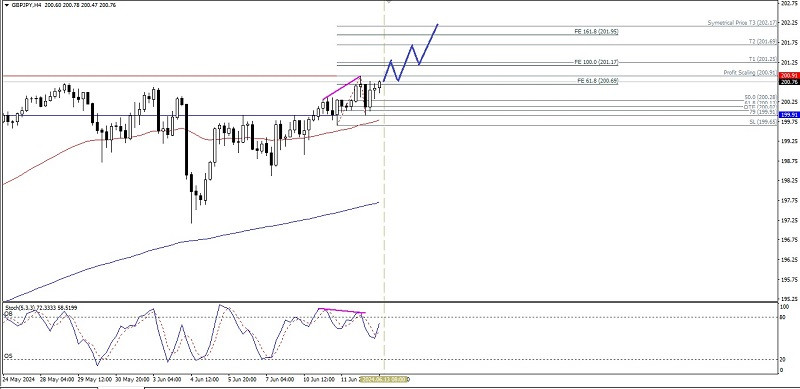
Task: Click the 197.25 price scale value
Action: tap(789, 221)
